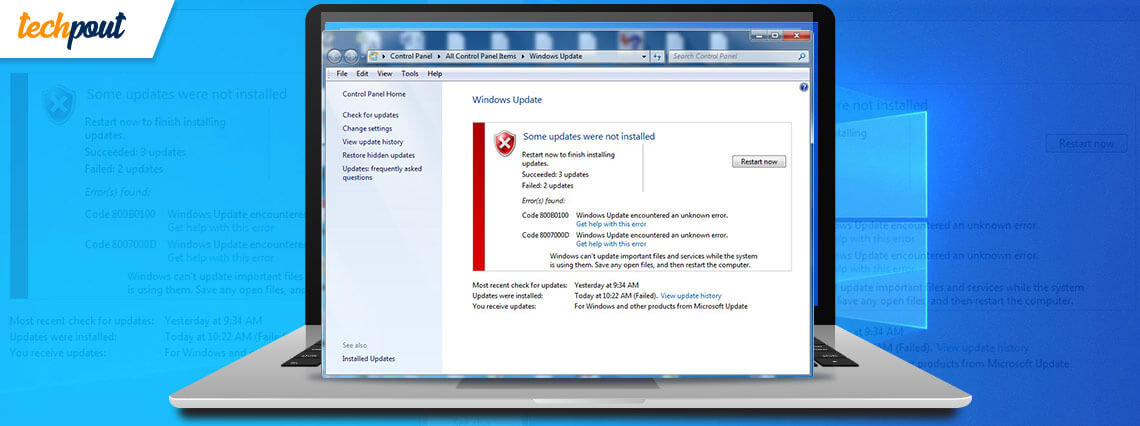Click the blue help question mark icon
The height and width of the screenshot is (426, 1140).
[x=804, y=87]
